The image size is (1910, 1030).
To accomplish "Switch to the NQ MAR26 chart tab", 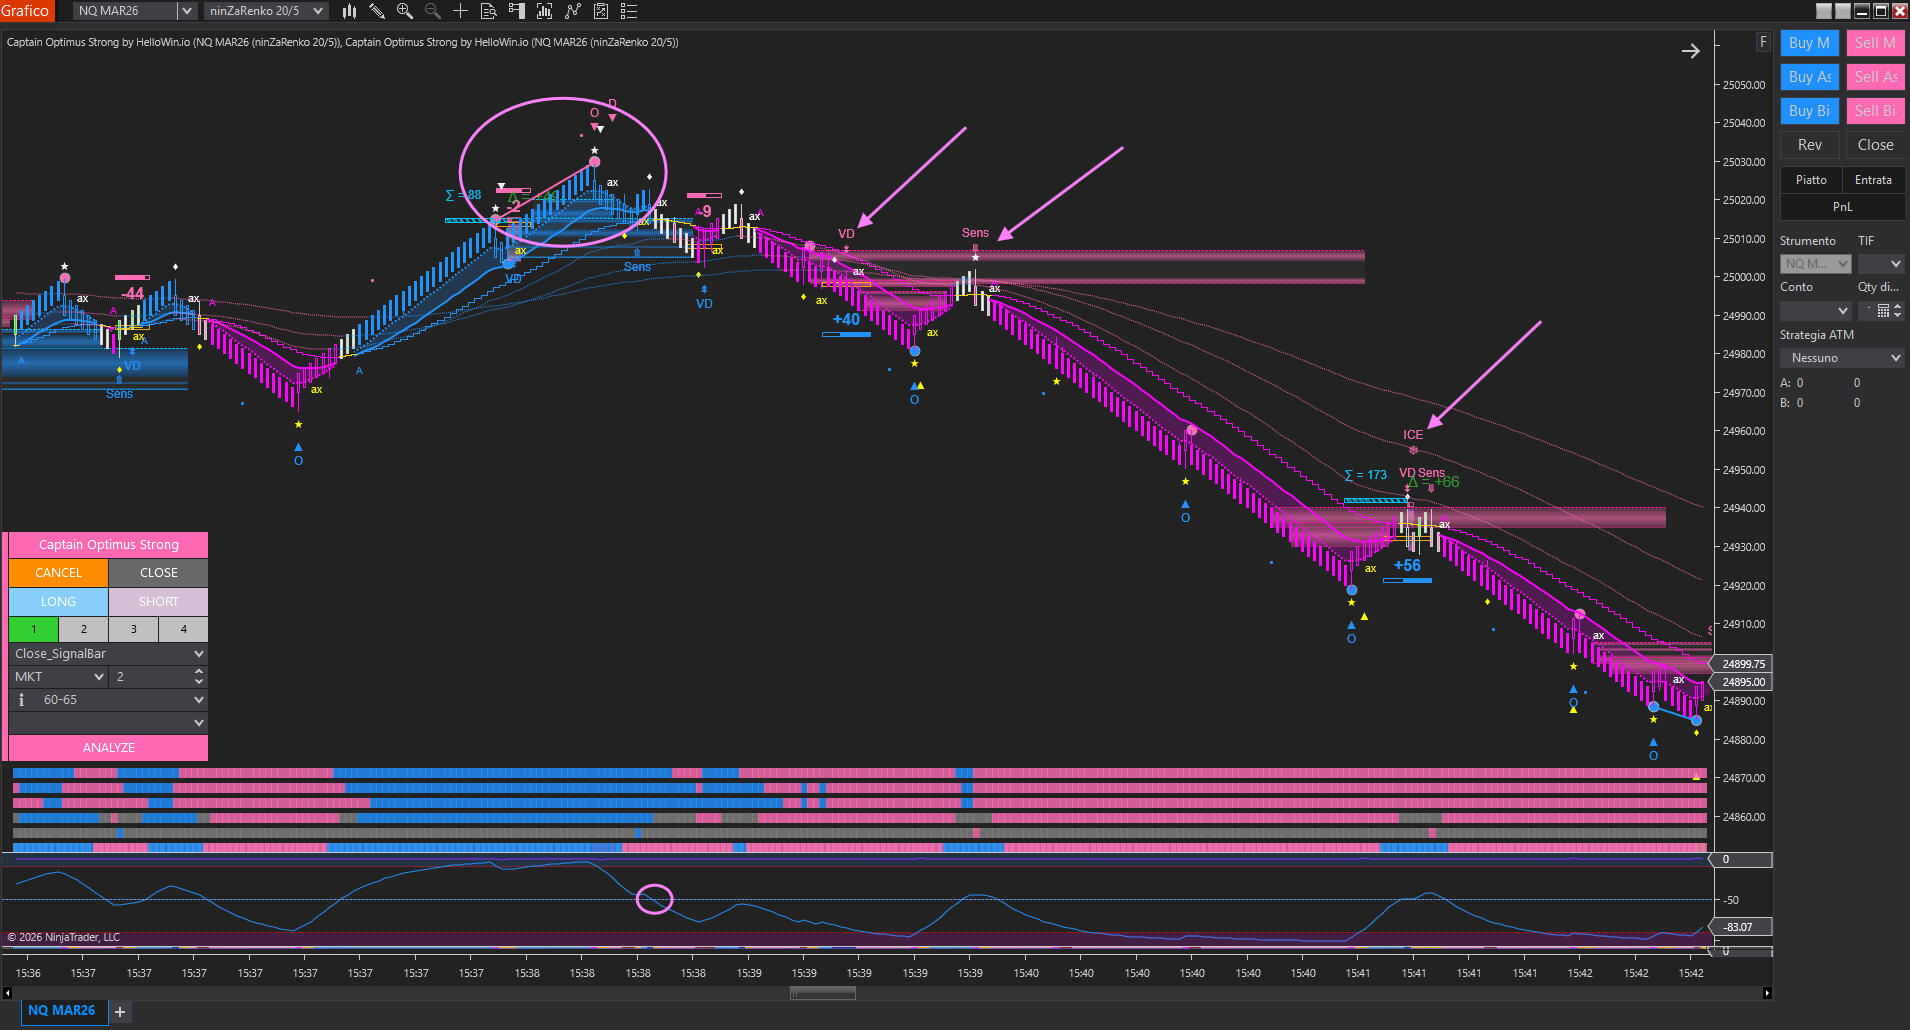I will [62, 1011].
